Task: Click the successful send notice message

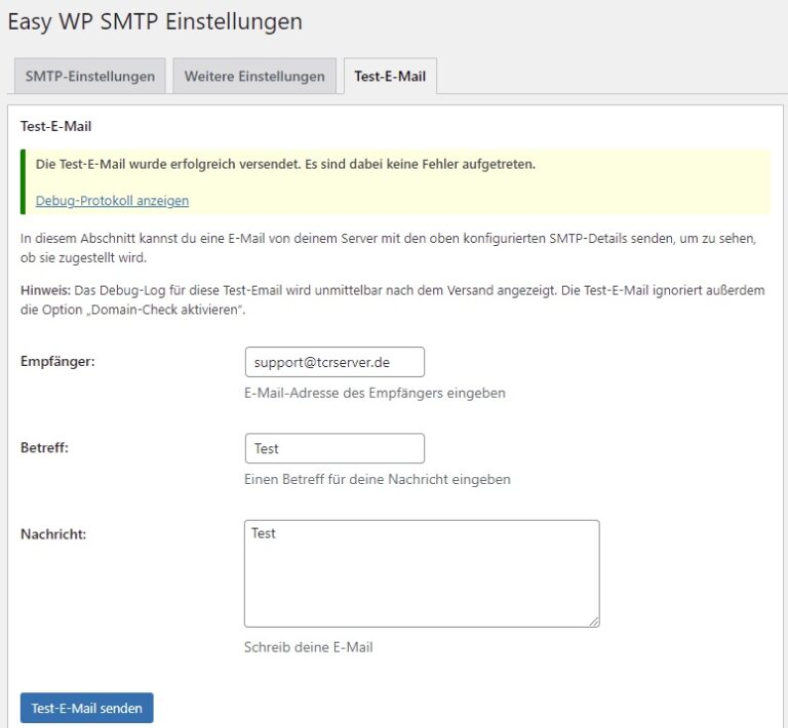Action: point(286,164)
